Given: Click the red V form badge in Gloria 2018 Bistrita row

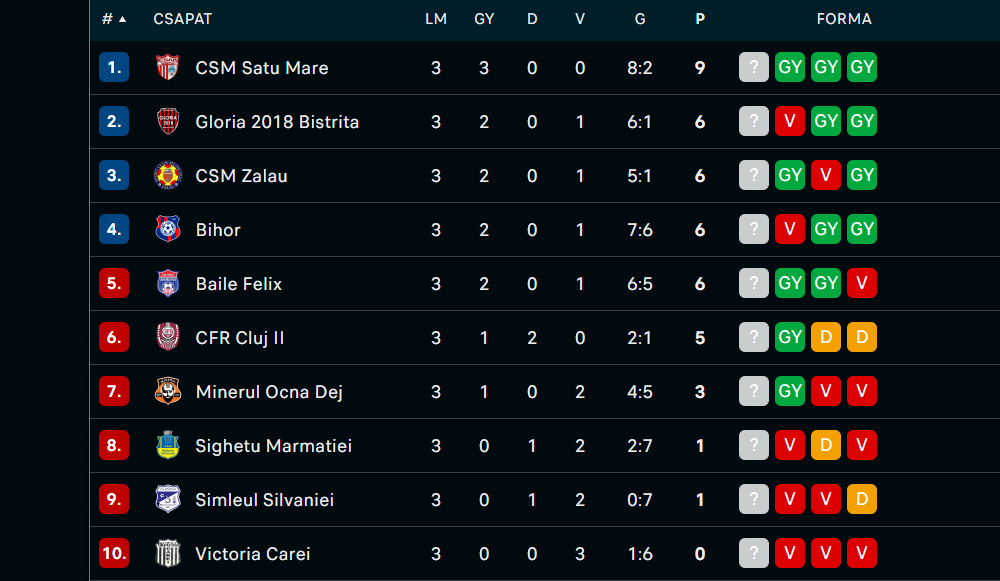Looking at the screenshot, I should tap(790, 121).
